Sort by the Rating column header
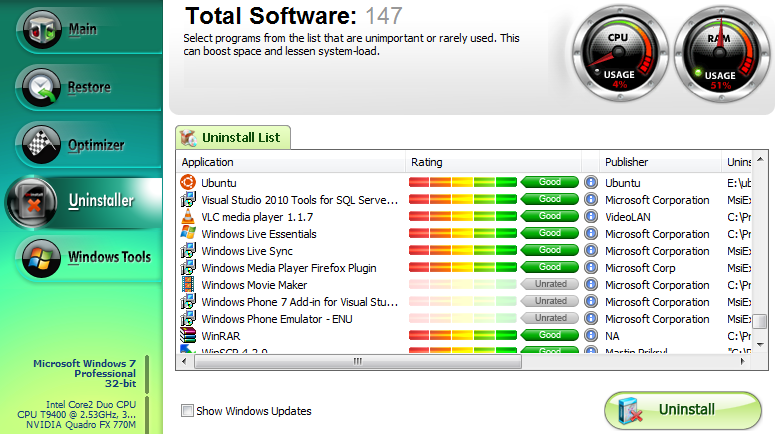The width and height of the screenshot is (777, 434). [x=494, y=162]
